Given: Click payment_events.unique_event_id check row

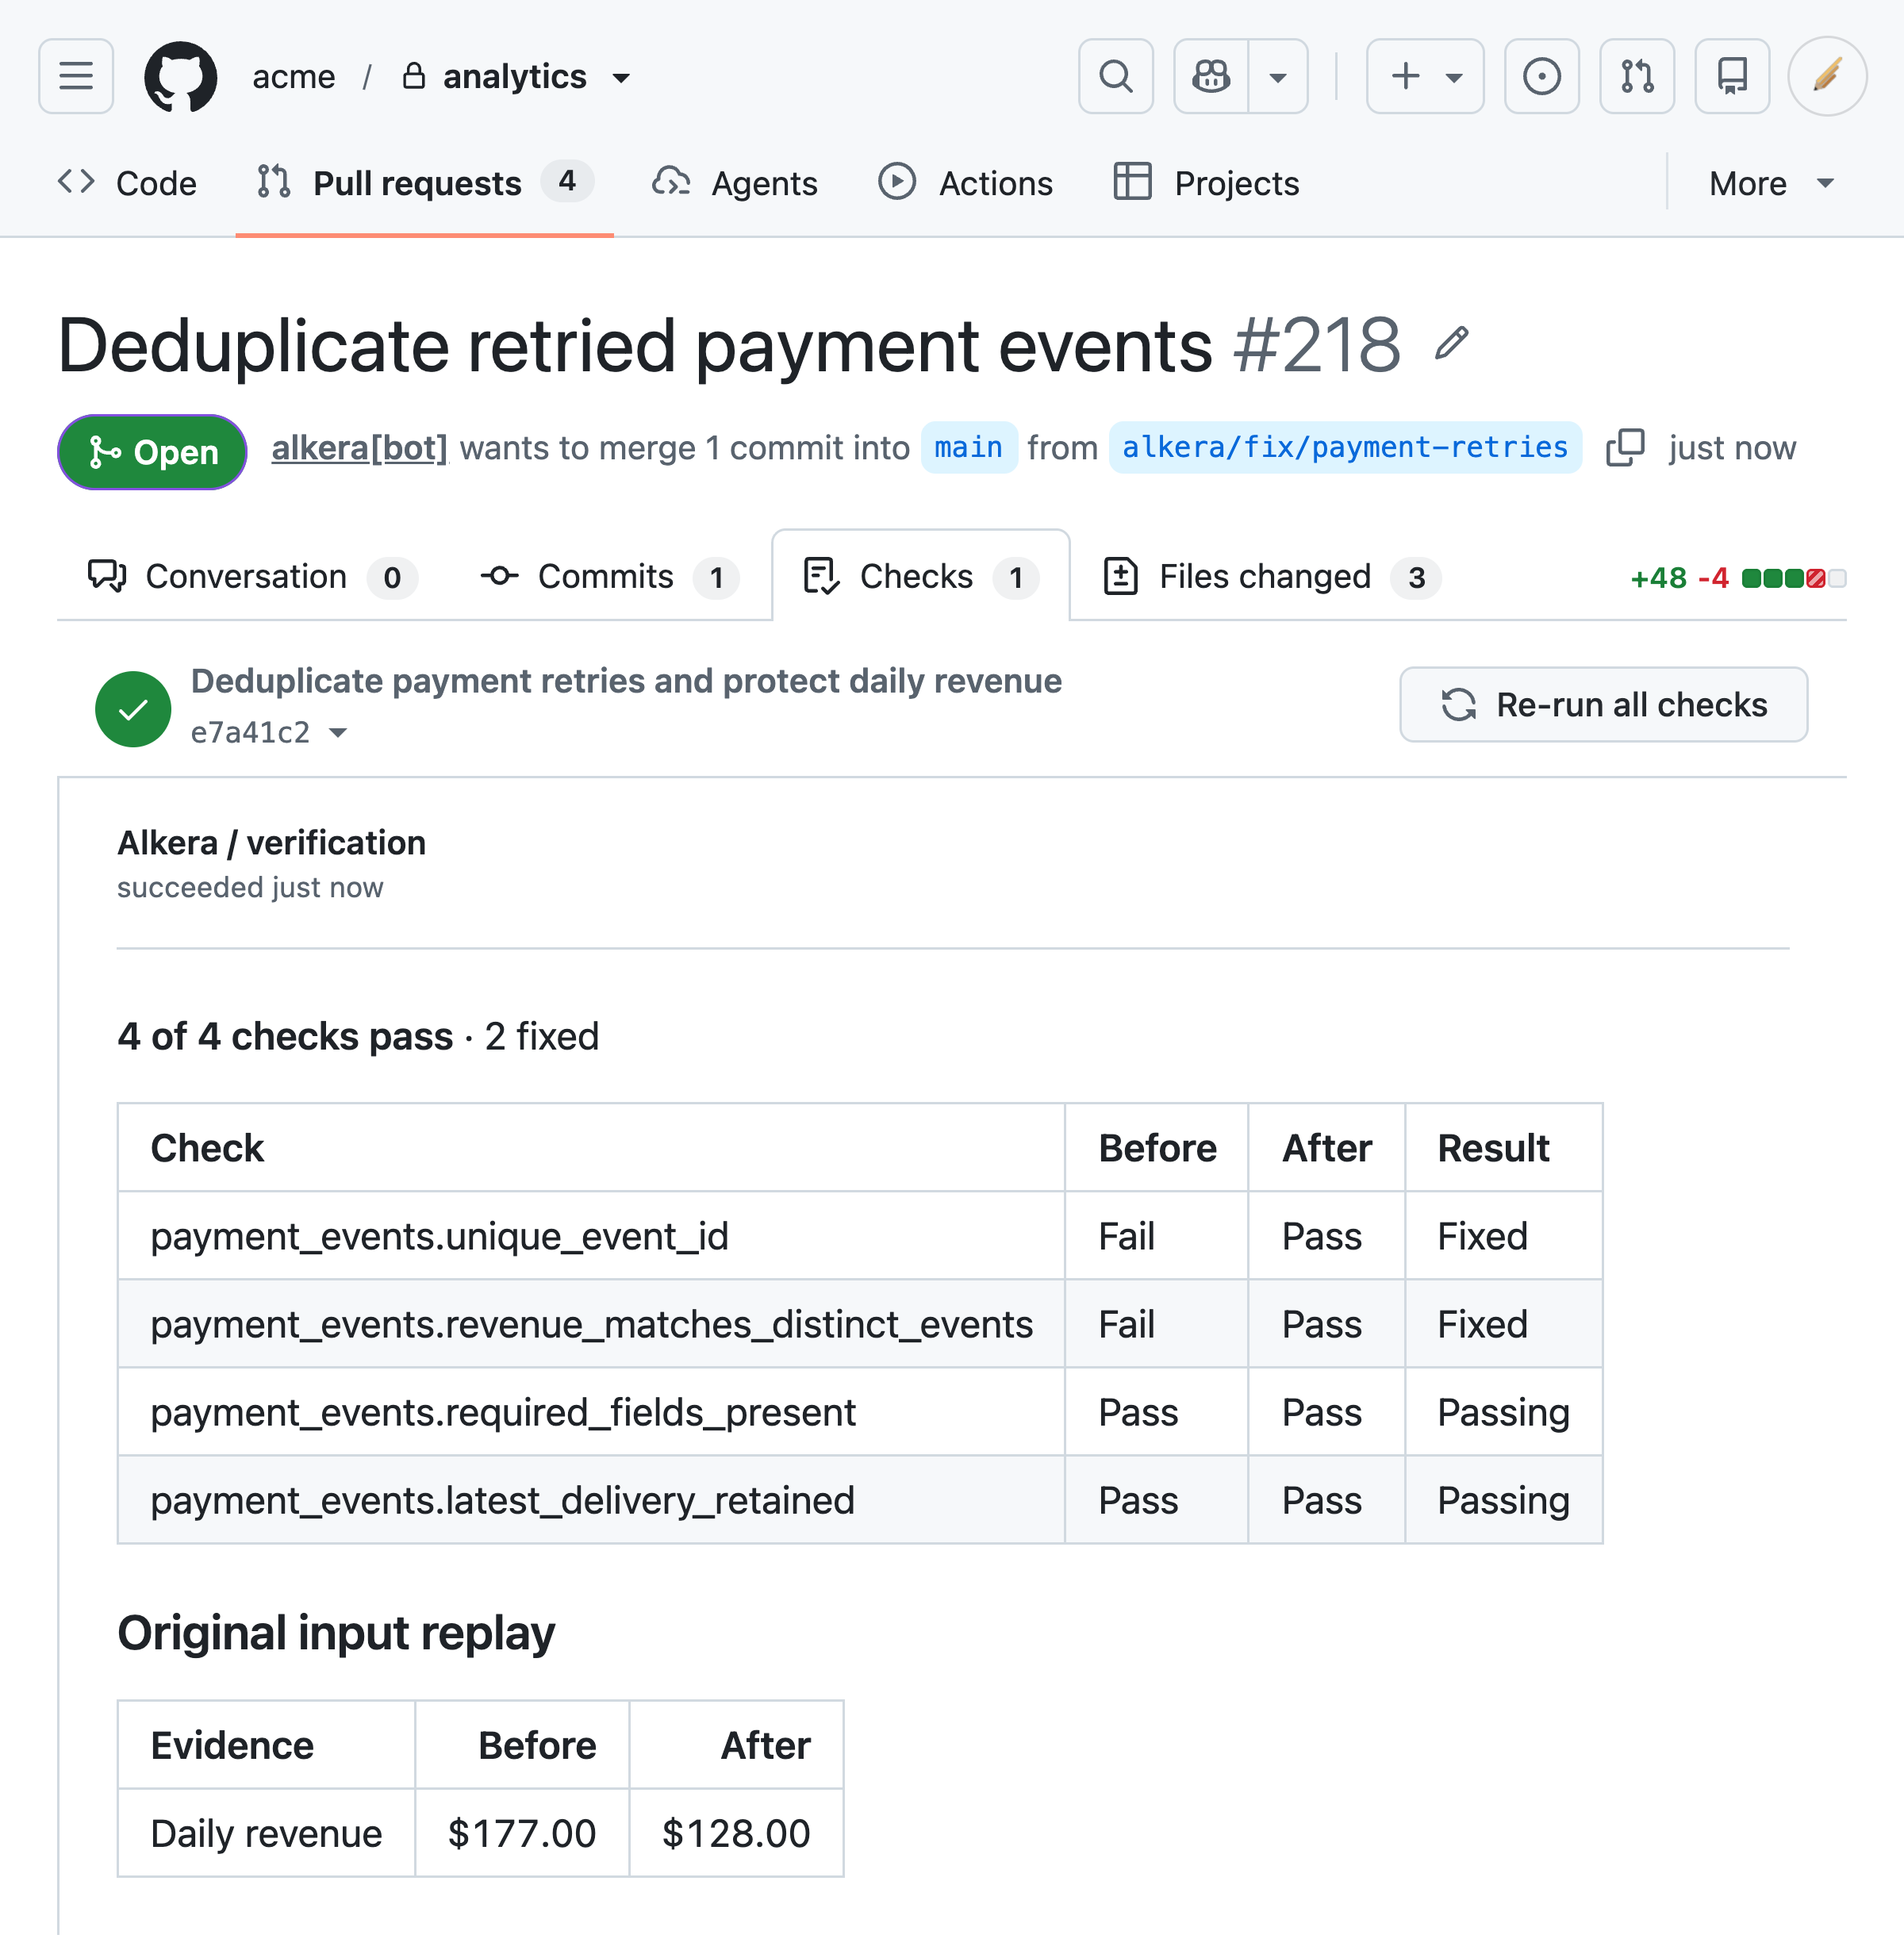Looking at the screenshot, I should [x=860, y=1236].
